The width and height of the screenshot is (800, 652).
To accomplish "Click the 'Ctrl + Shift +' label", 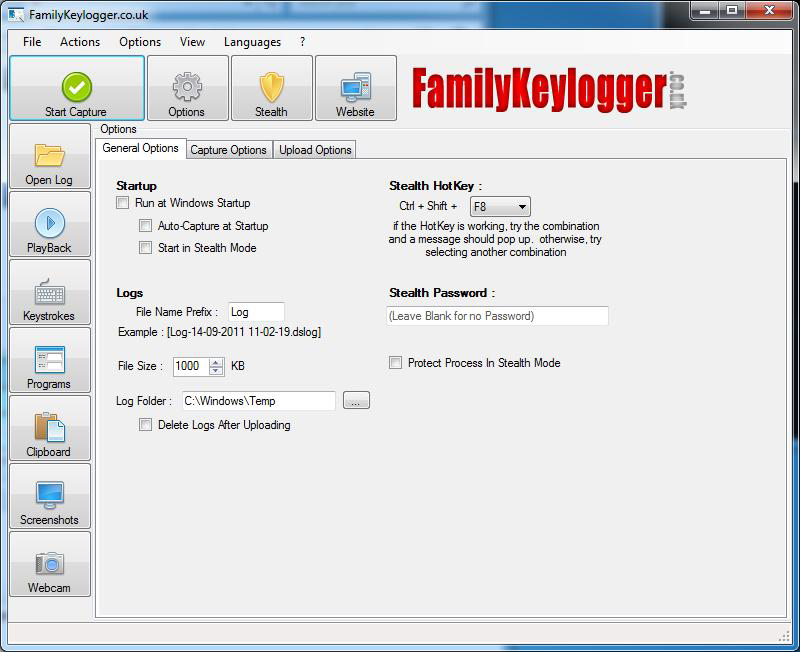I will point(428,206).
